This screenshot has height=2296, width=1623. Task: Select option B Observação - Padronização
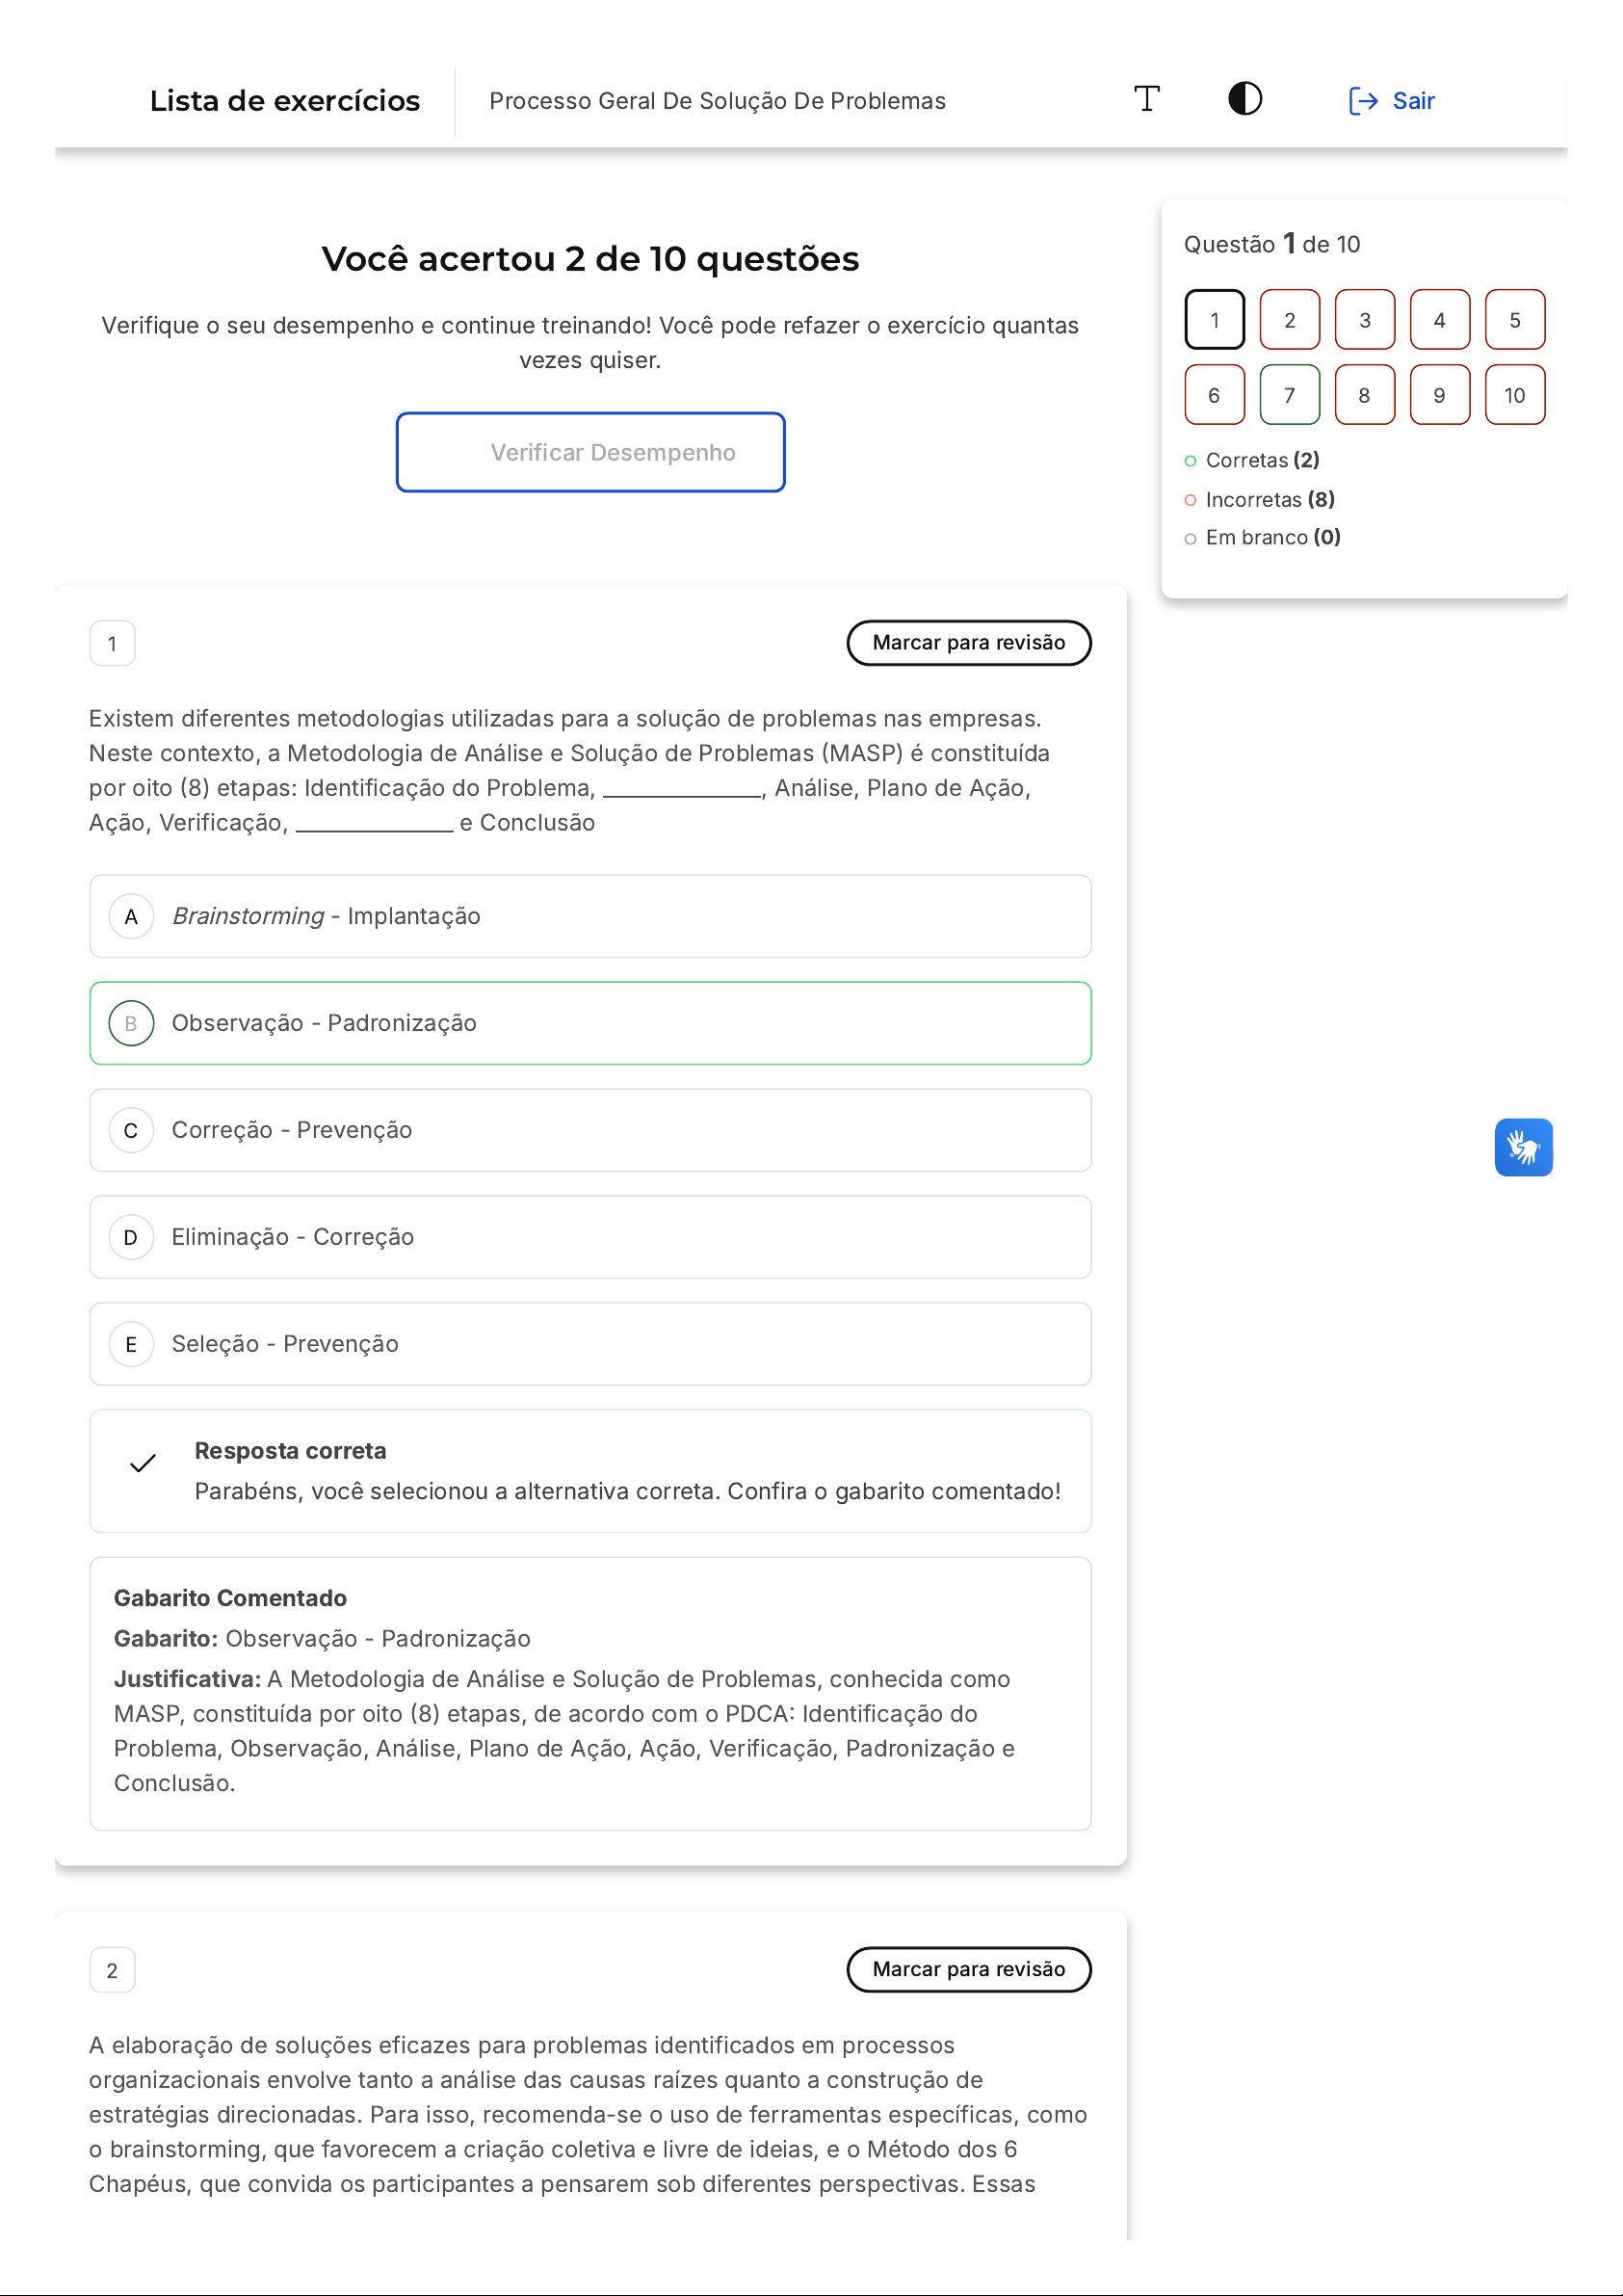(x=590, y=1023)
